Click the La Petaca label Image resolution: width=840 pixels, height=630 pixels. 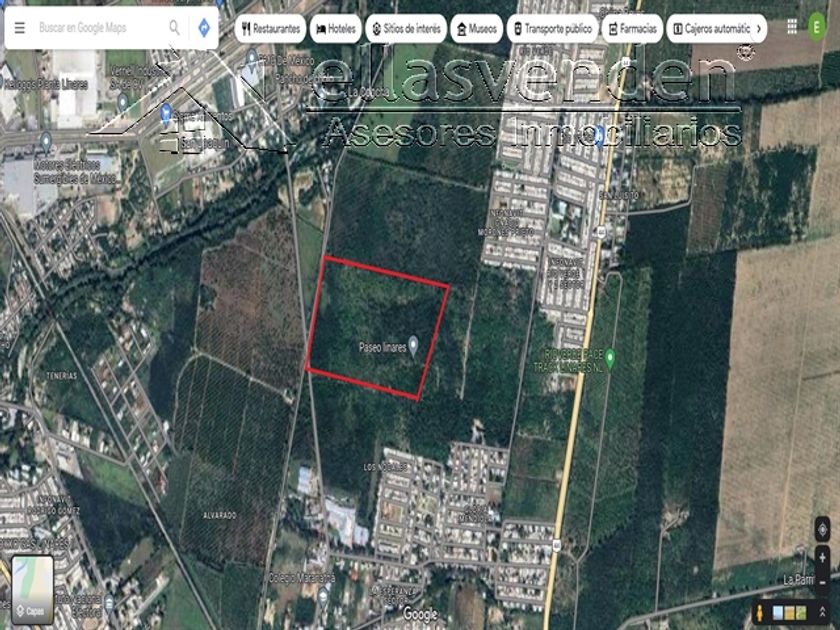click(x=368, y=92)
